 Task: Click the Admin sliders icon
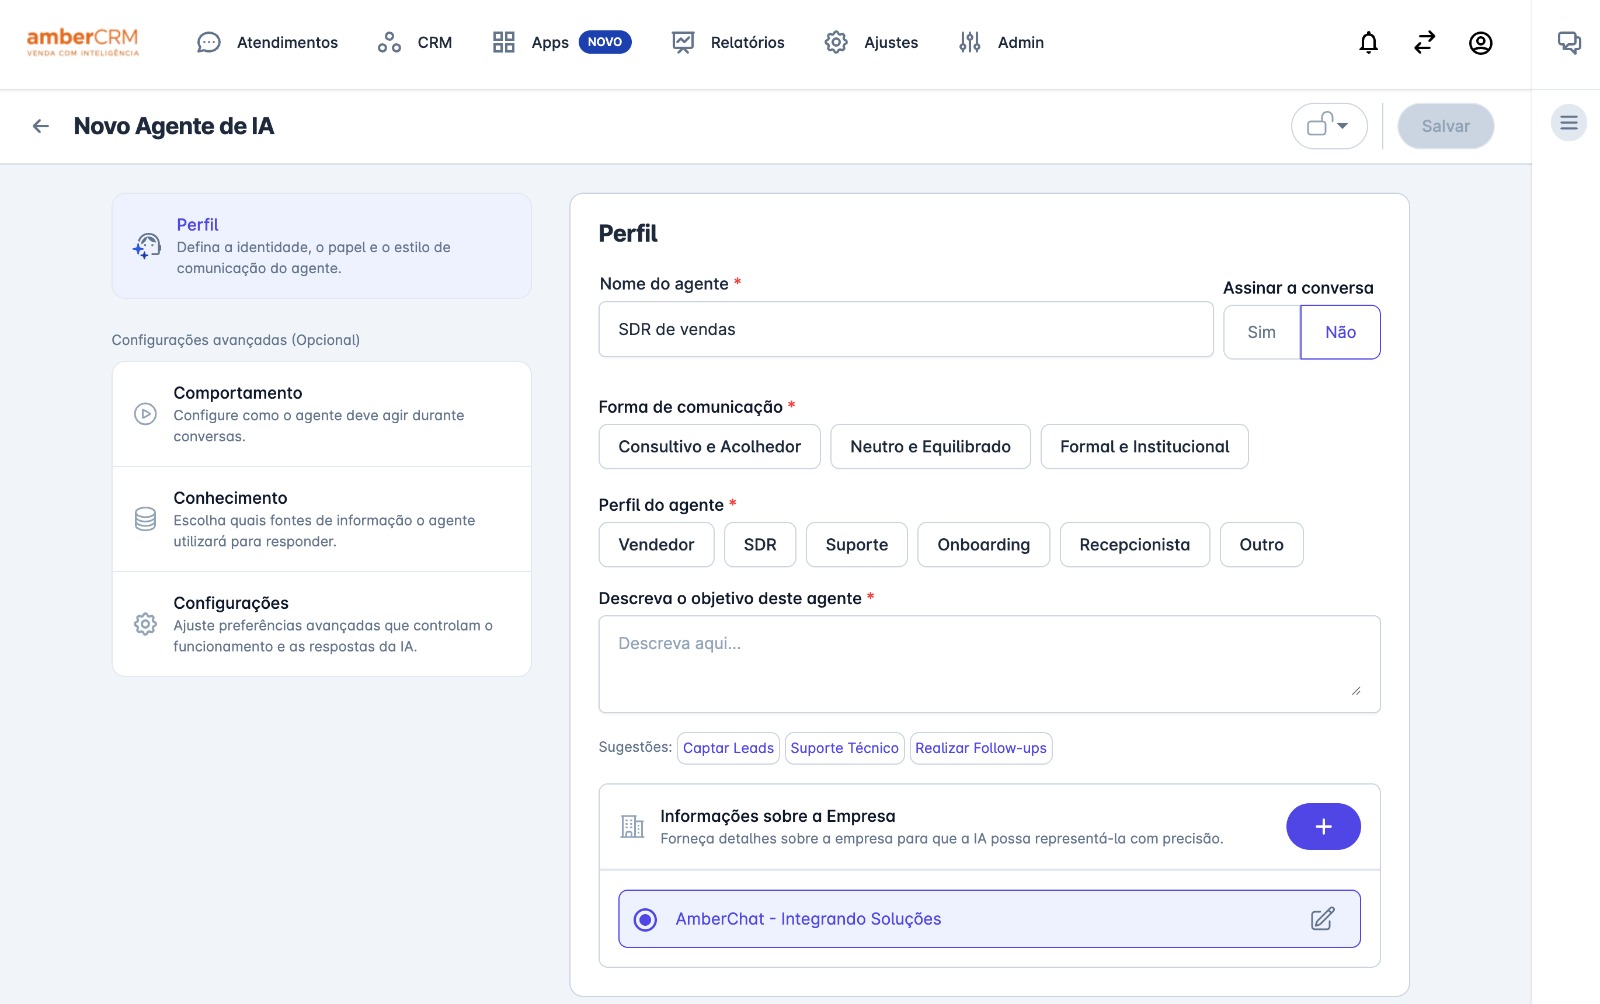click(x=968, y=42)
